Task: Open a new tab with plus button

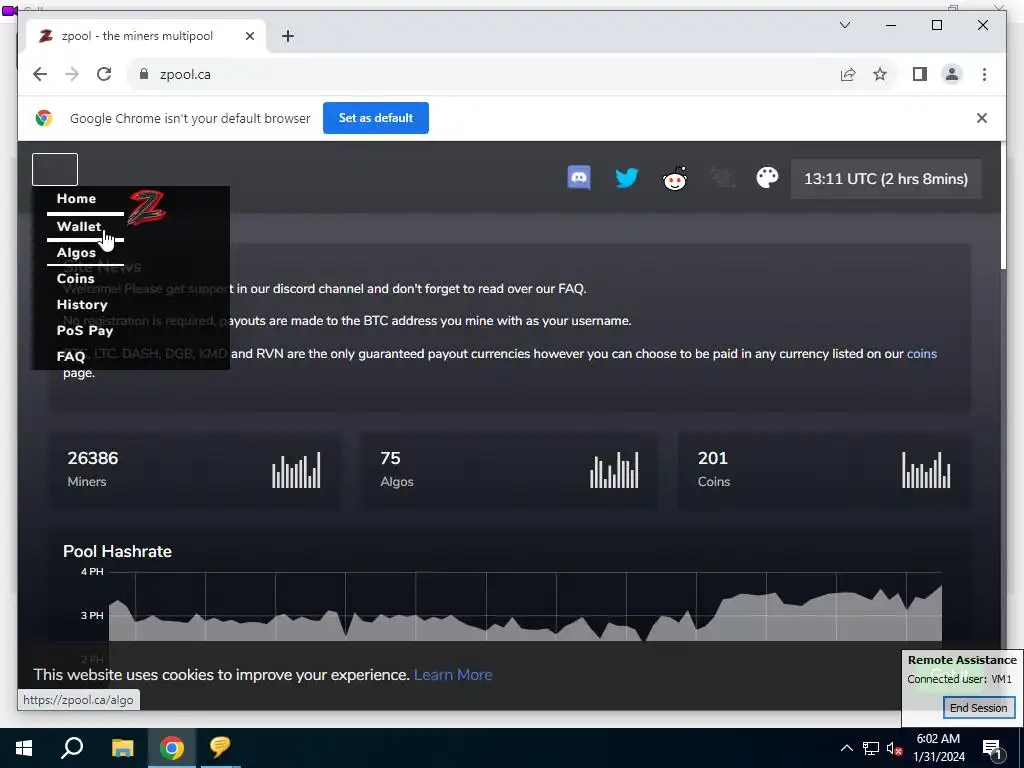Action: click(288, 36)
